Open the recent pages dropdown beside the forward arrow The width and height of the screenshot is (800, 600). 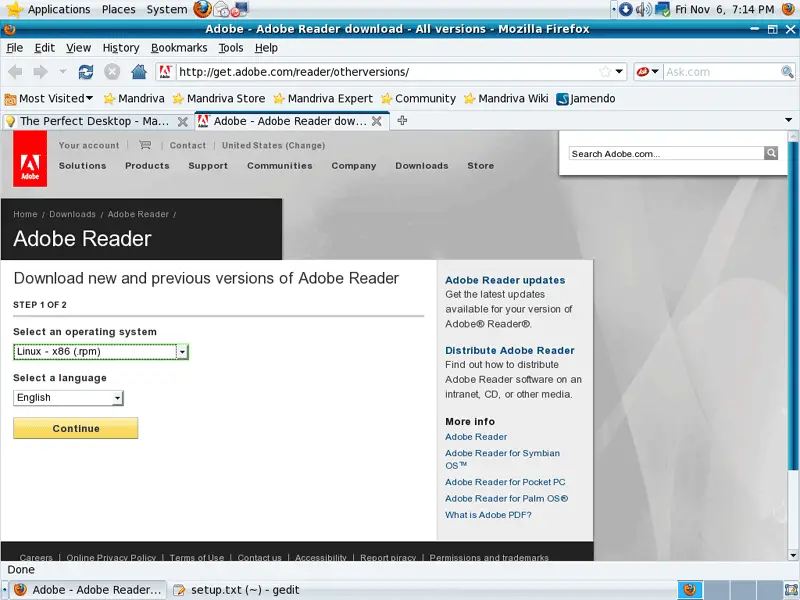pos(63,72)
